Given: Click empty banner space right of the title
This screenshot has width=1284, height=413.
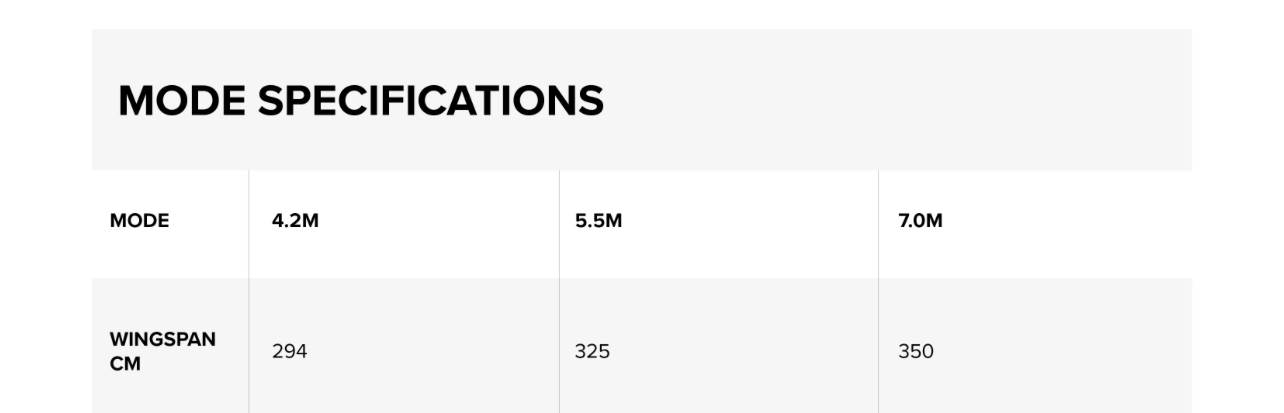Looking at the screenshot, I should [x=900, y=100].
